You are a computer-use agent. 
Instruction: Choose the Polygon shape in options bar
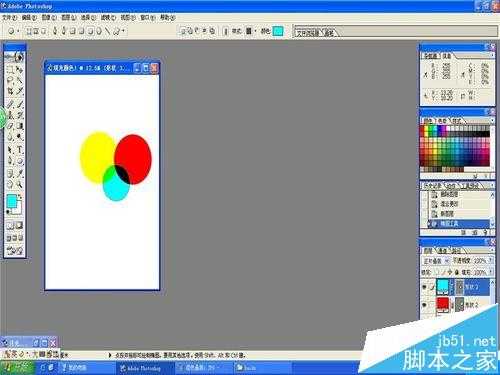pyautogui.click(x=99, y=31)
